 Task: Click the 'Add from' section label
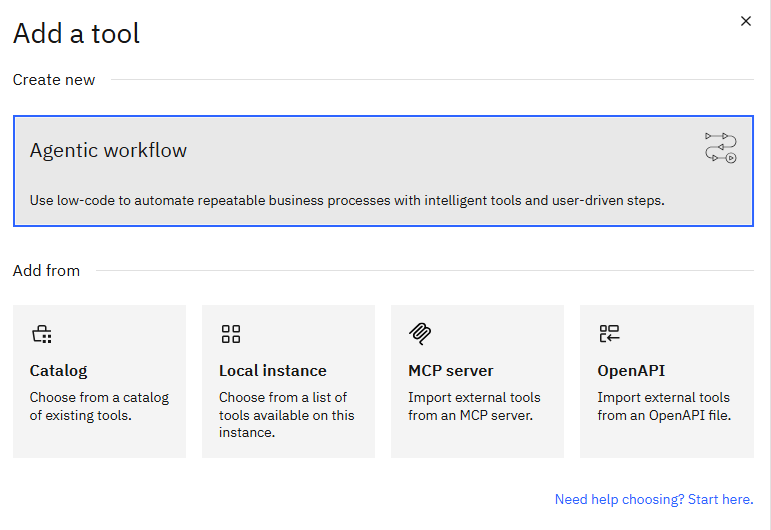point(46,270)
